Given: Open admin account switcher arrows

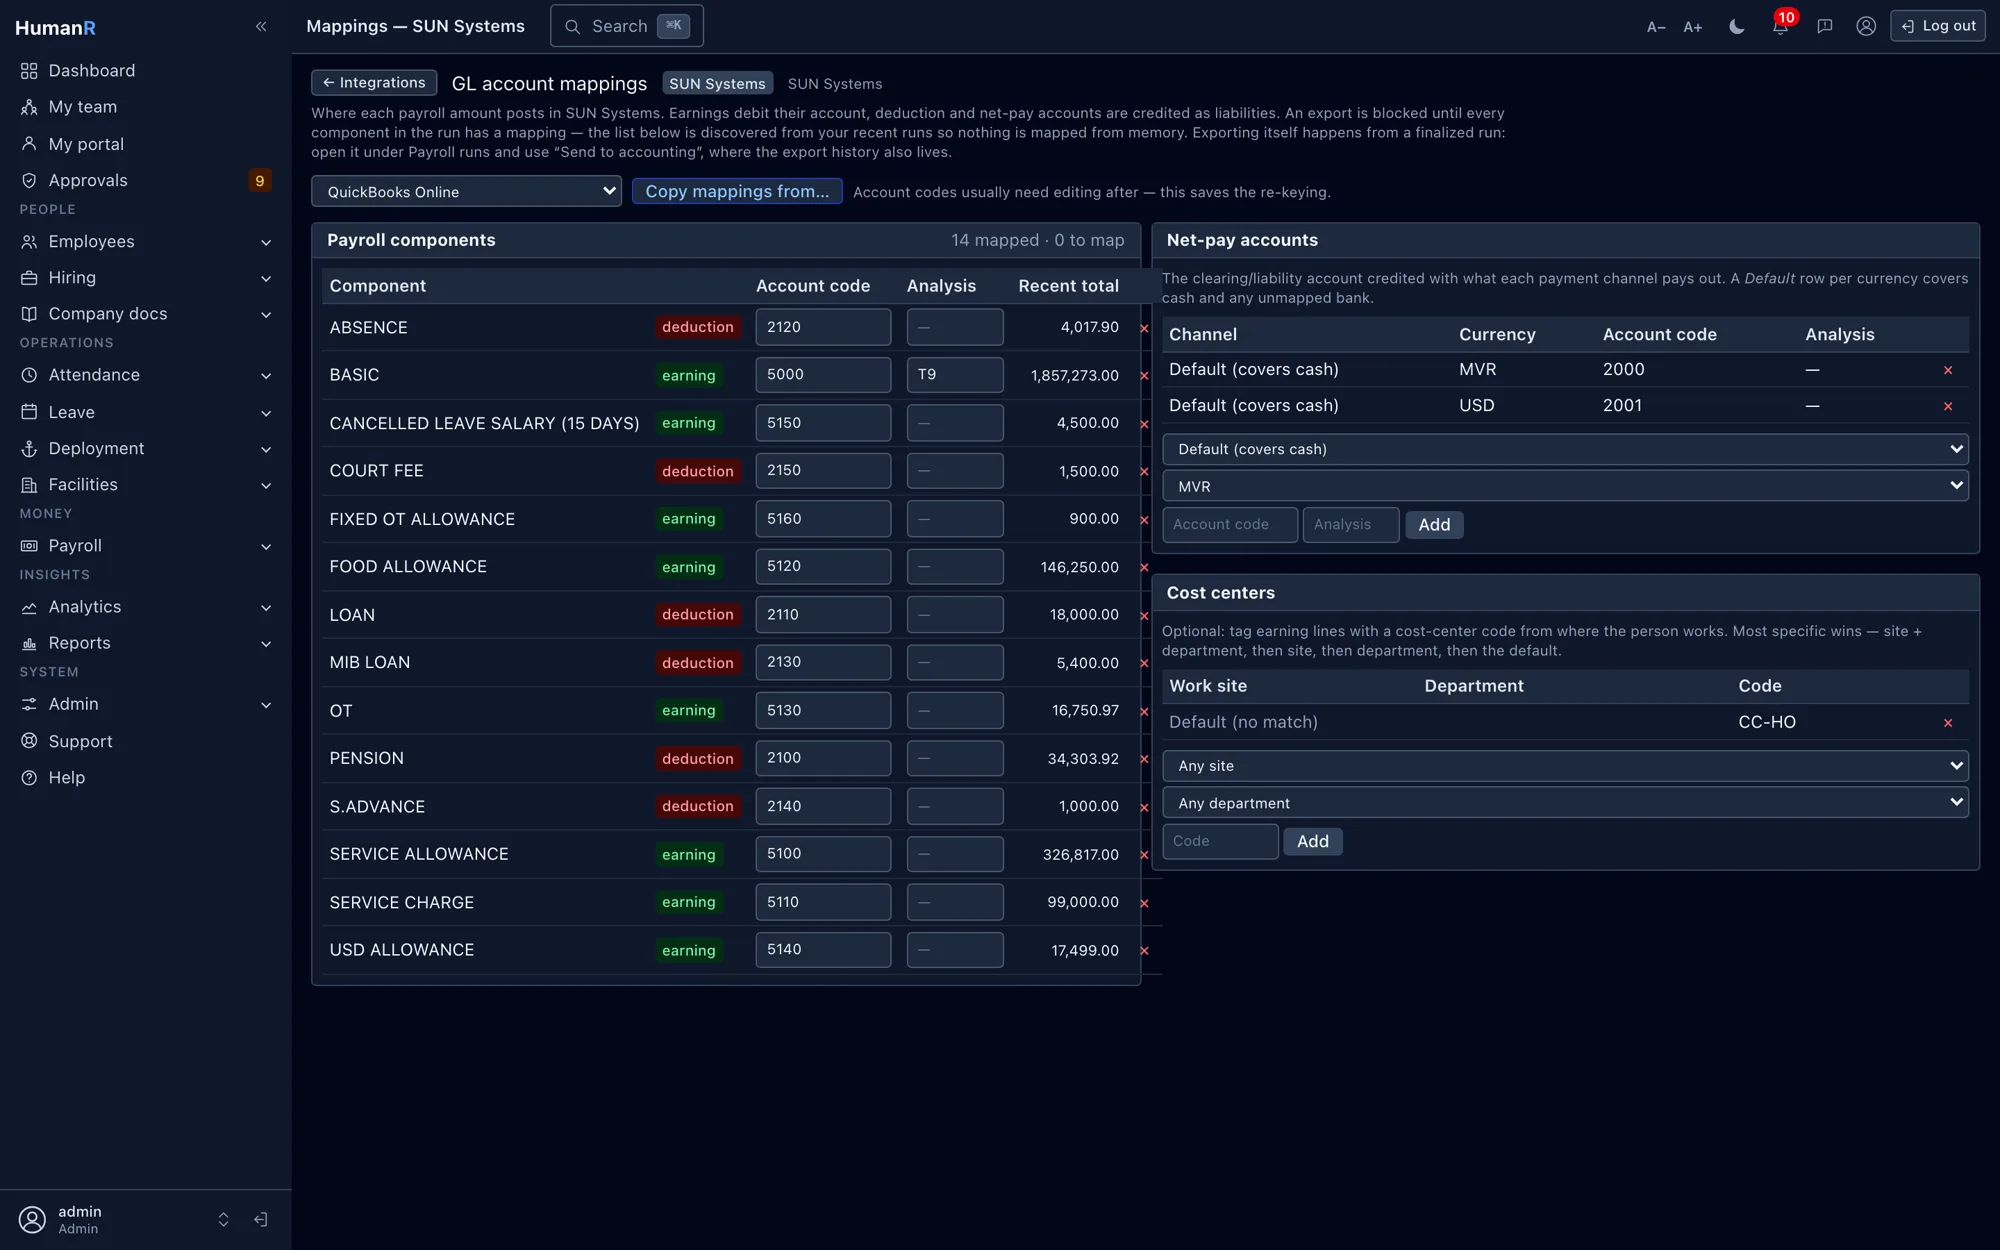Looking at the screenshot, I should (x=224, y=1220).
